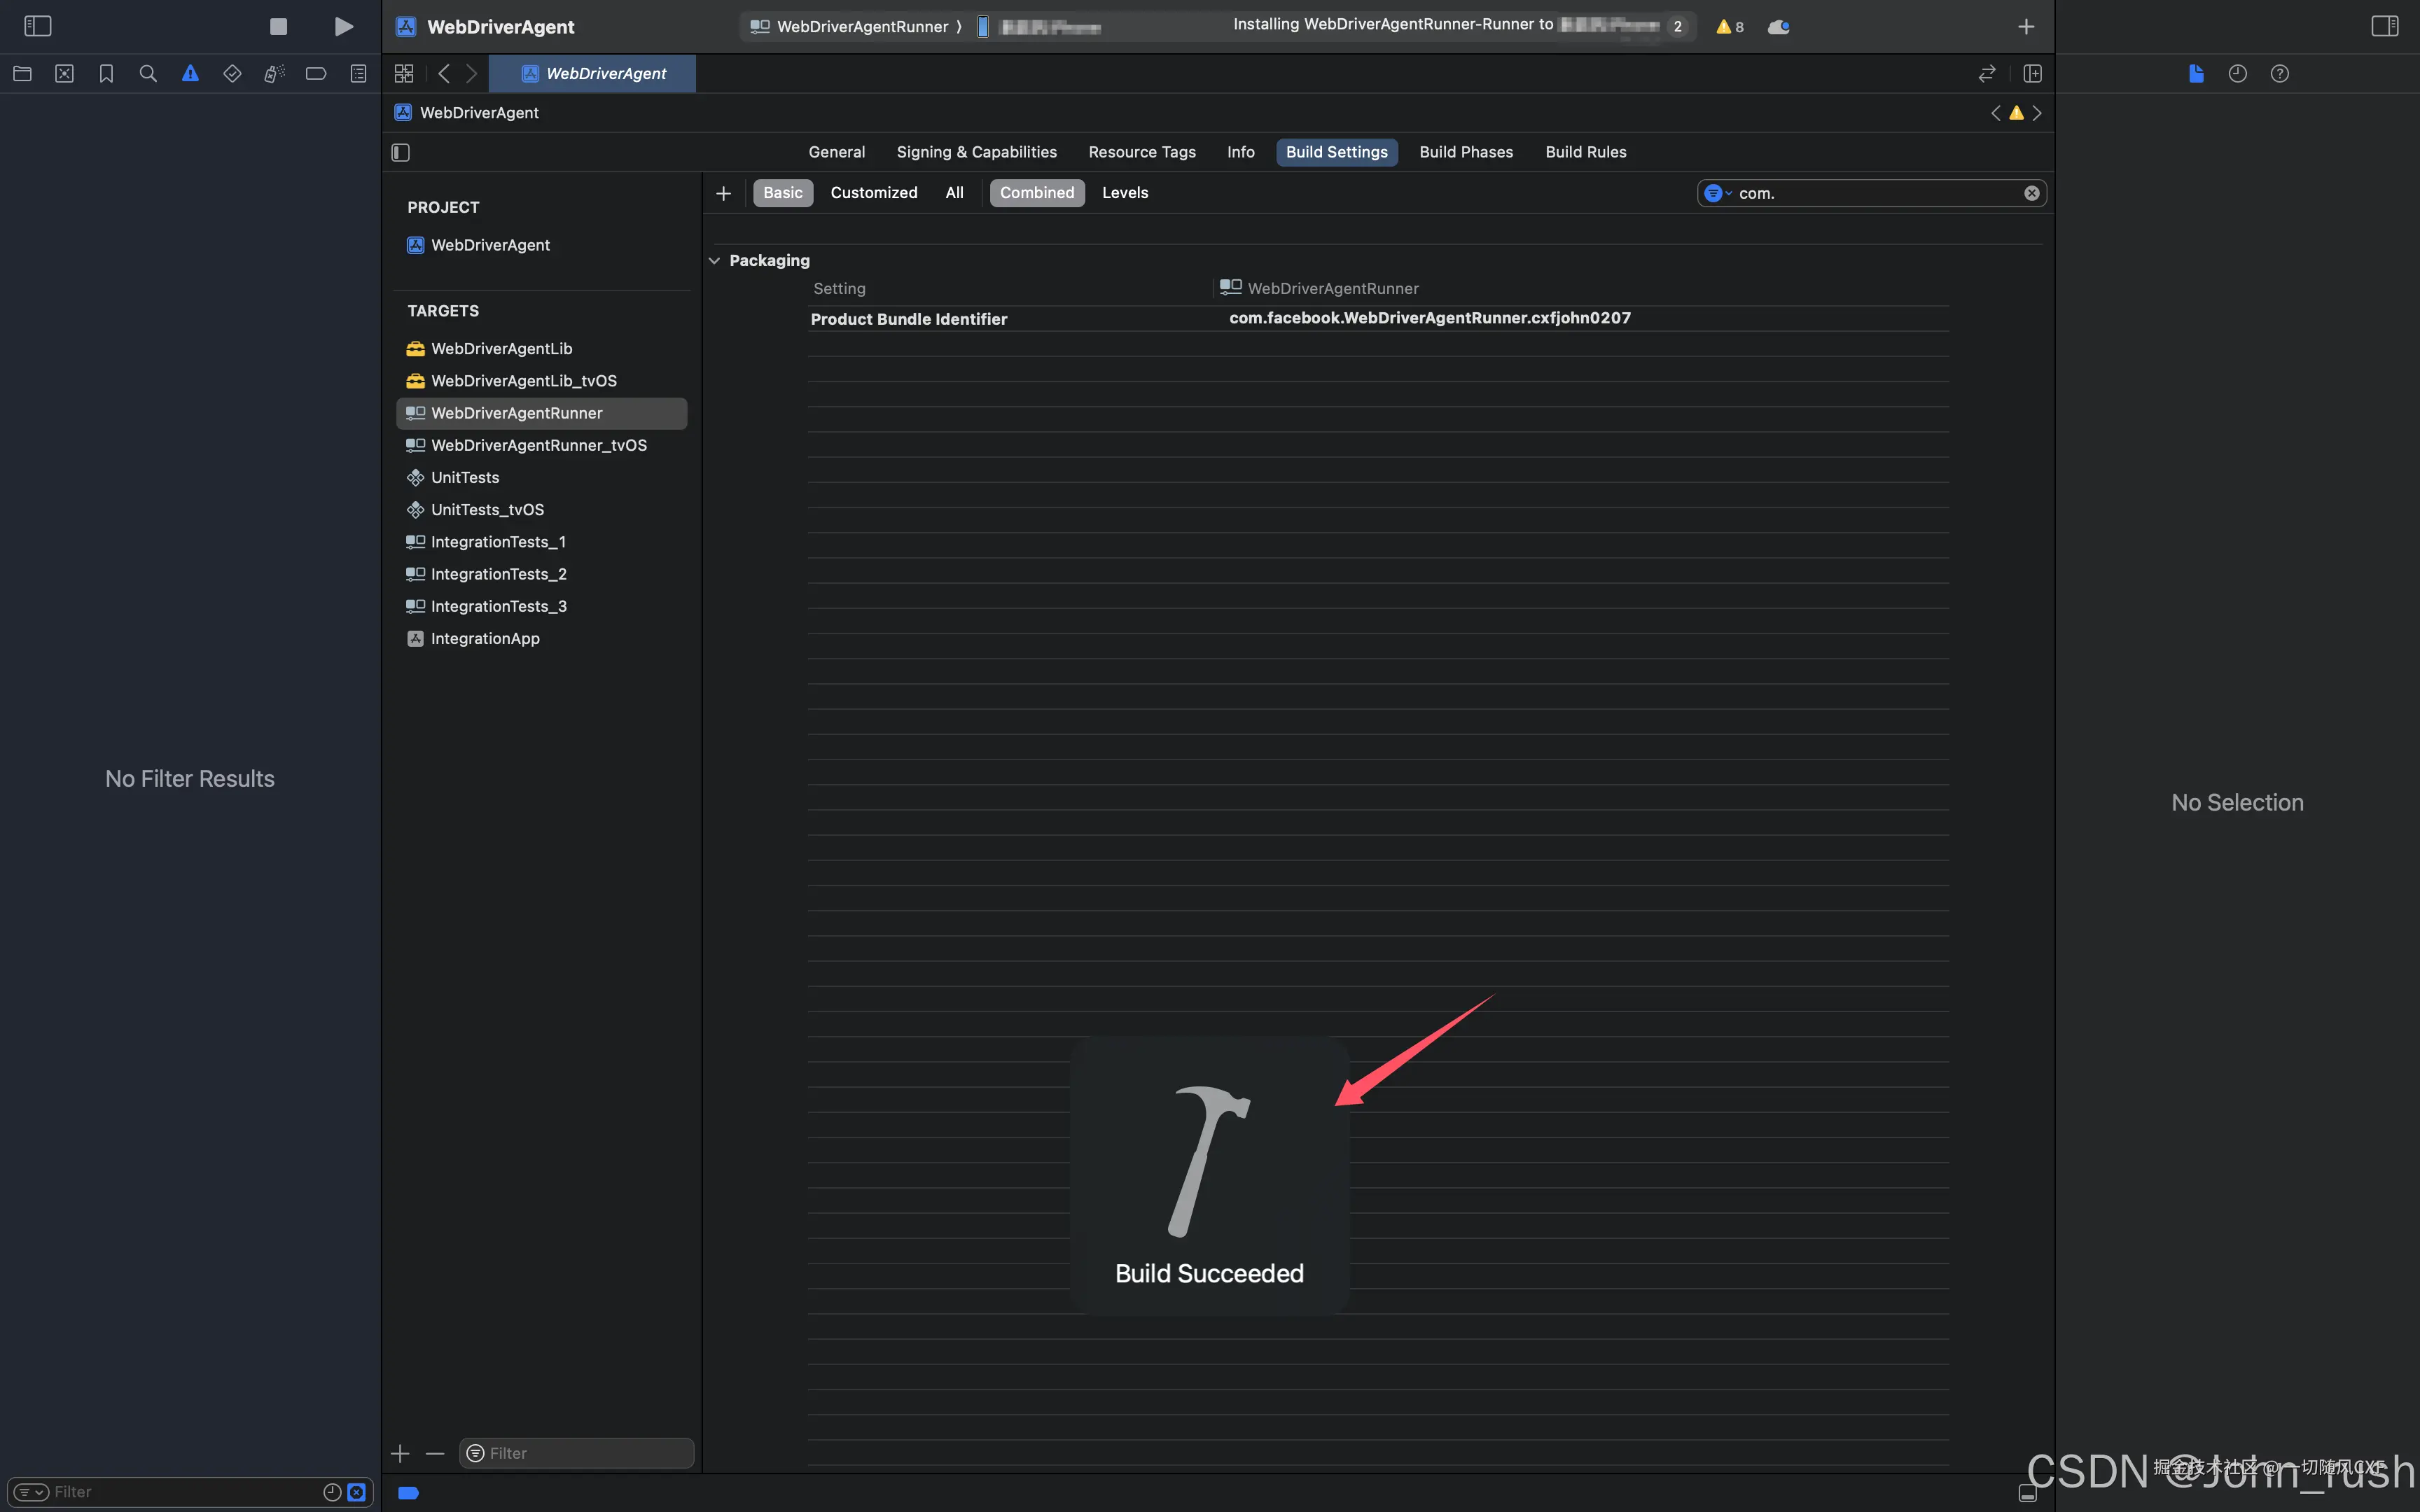Toggle the left navigator sidebar
The width and height of the screenshot is (2420, 1512).
[x=38, y=27]
